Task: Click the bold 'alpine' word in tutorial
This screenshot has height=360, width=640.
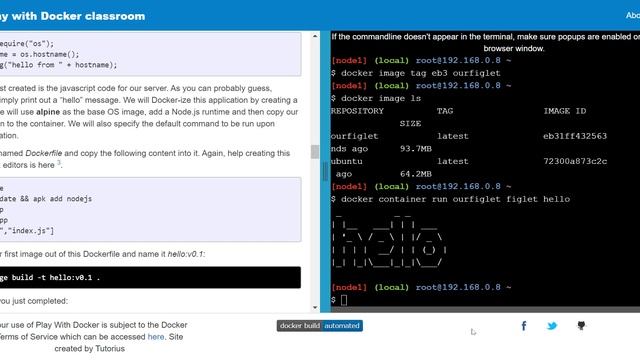Action: tap(48, 112)
